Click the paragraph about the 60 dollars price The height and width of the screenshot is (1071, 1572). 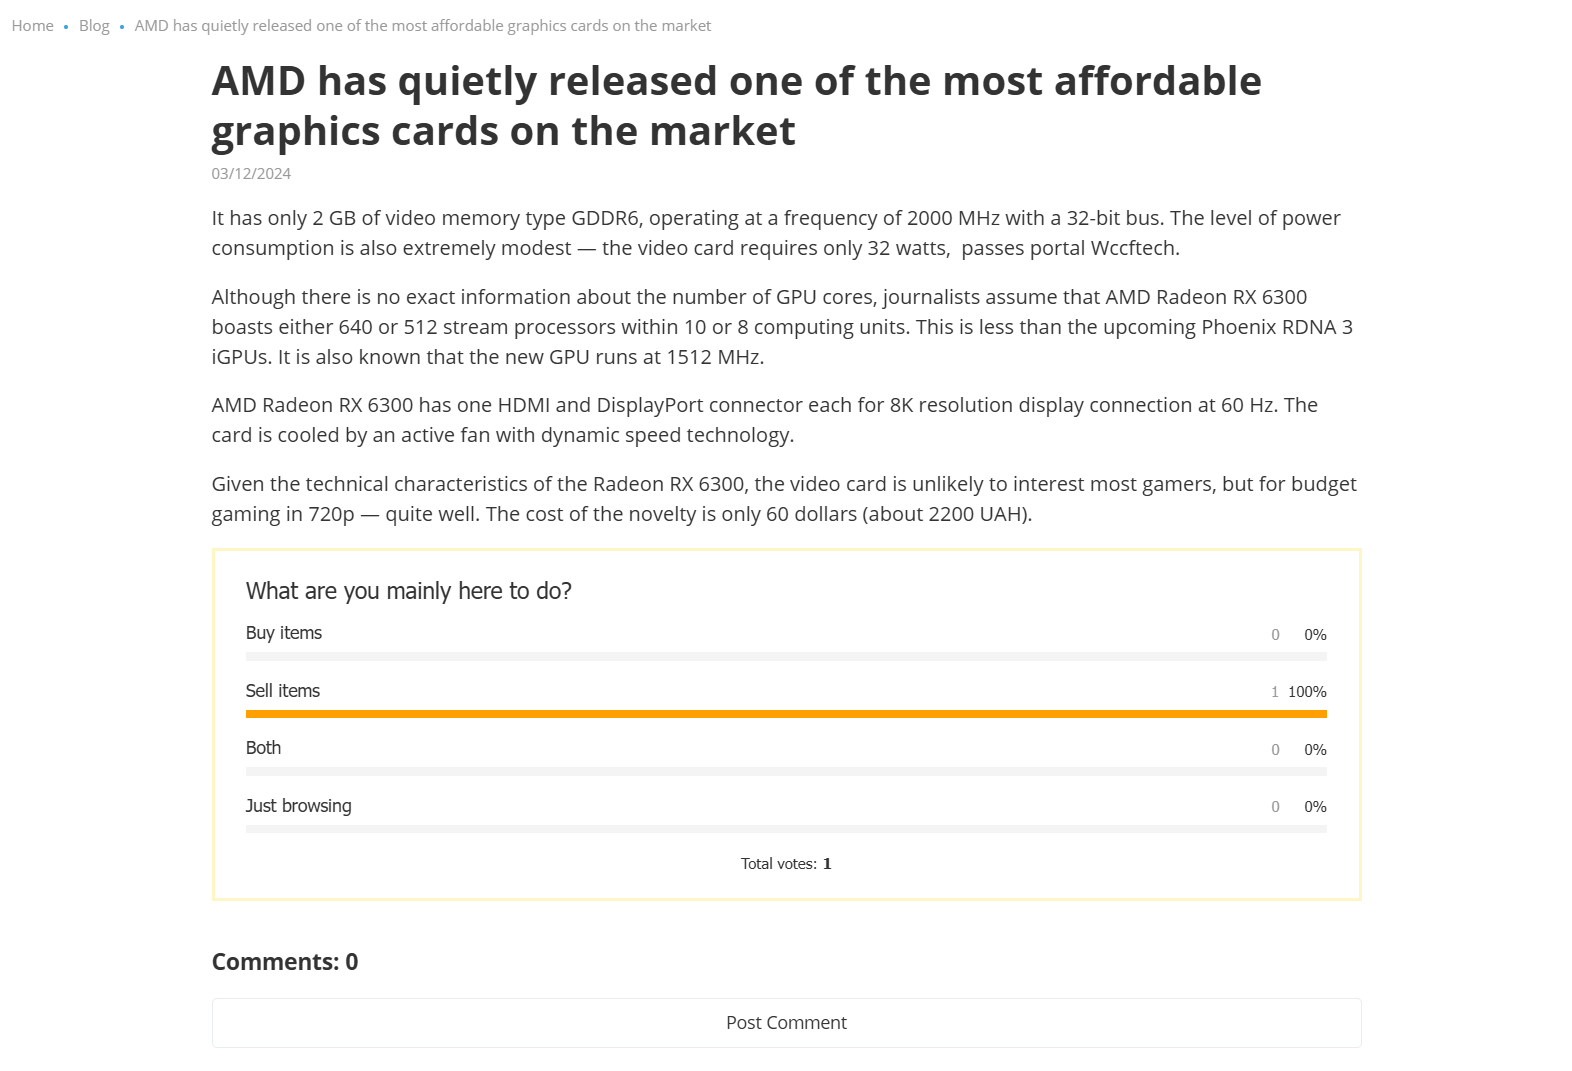click(x=784, y=499)
